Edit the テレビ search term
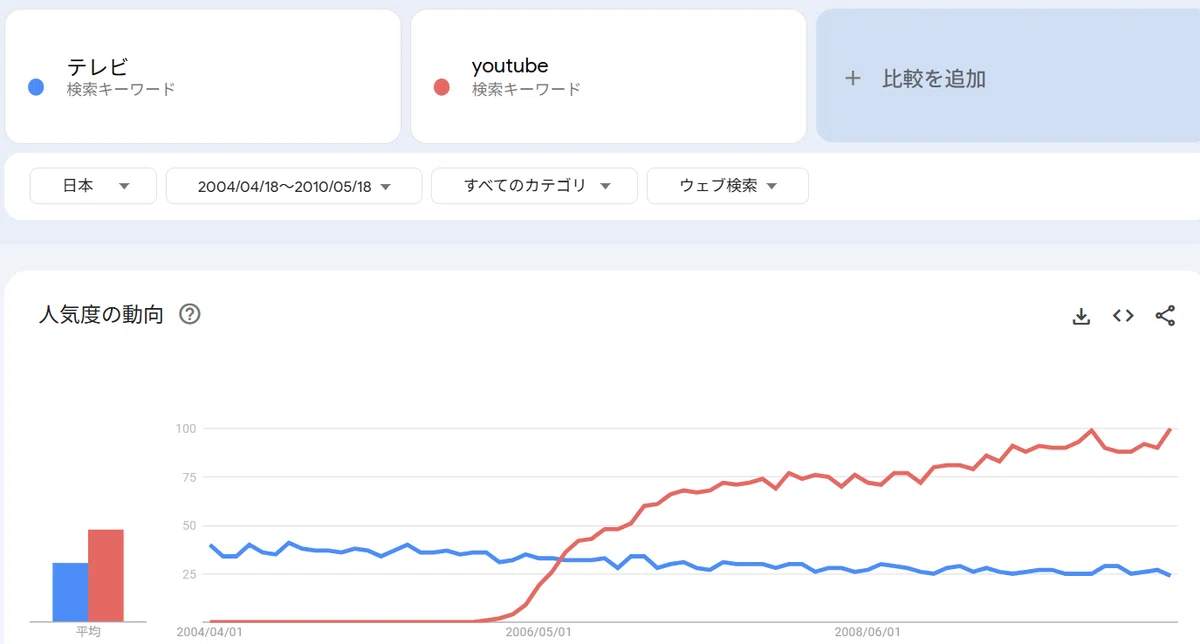Image resolution: width=1200 pixels, height=644 pixels. pos(98,67)
